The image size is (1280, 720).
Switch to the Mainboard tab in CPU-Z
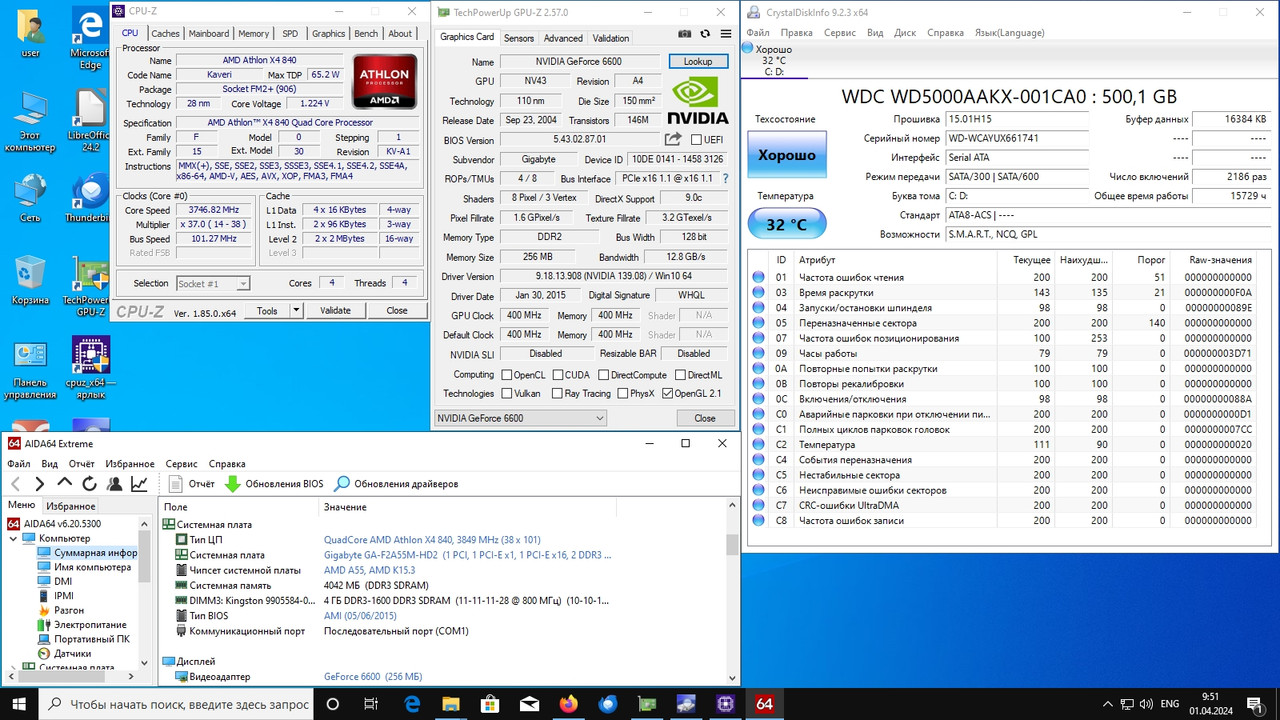209,33
